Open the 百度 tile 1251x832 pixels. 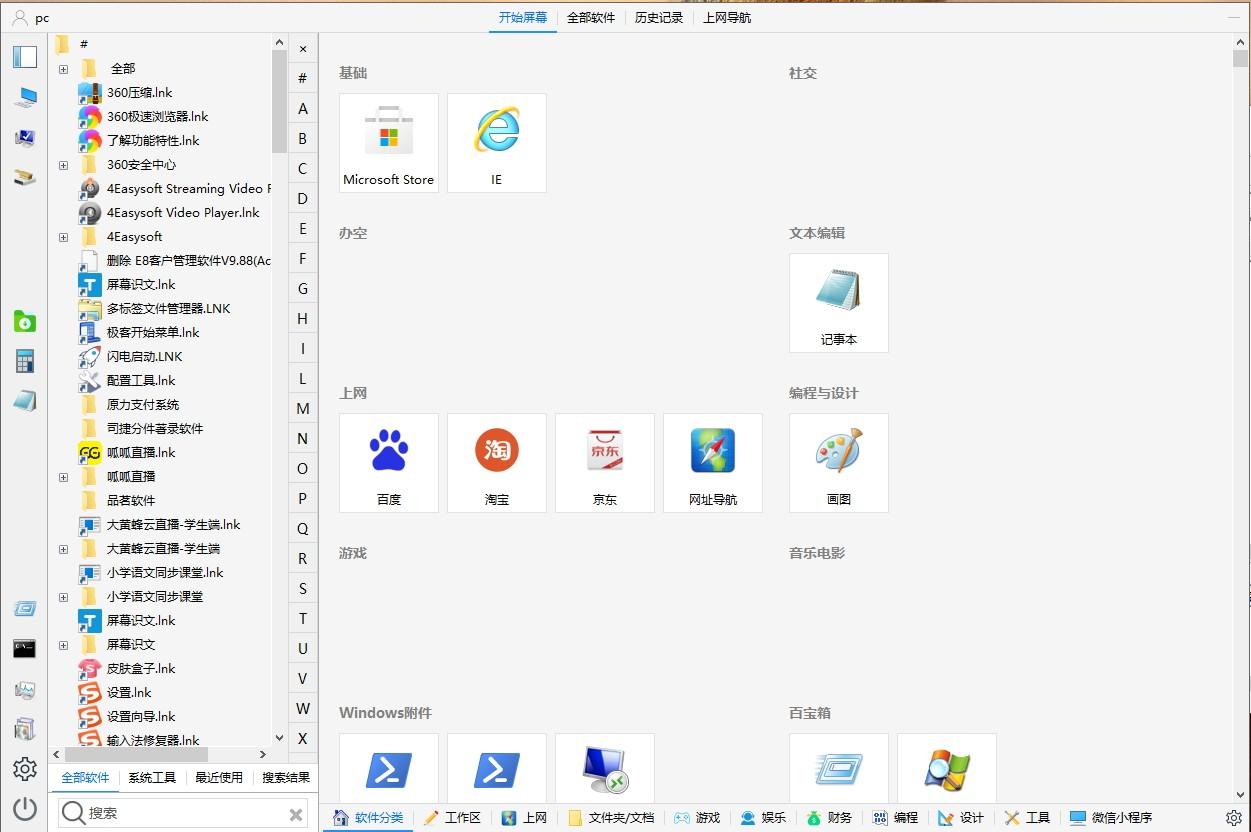tap(389, 463)
